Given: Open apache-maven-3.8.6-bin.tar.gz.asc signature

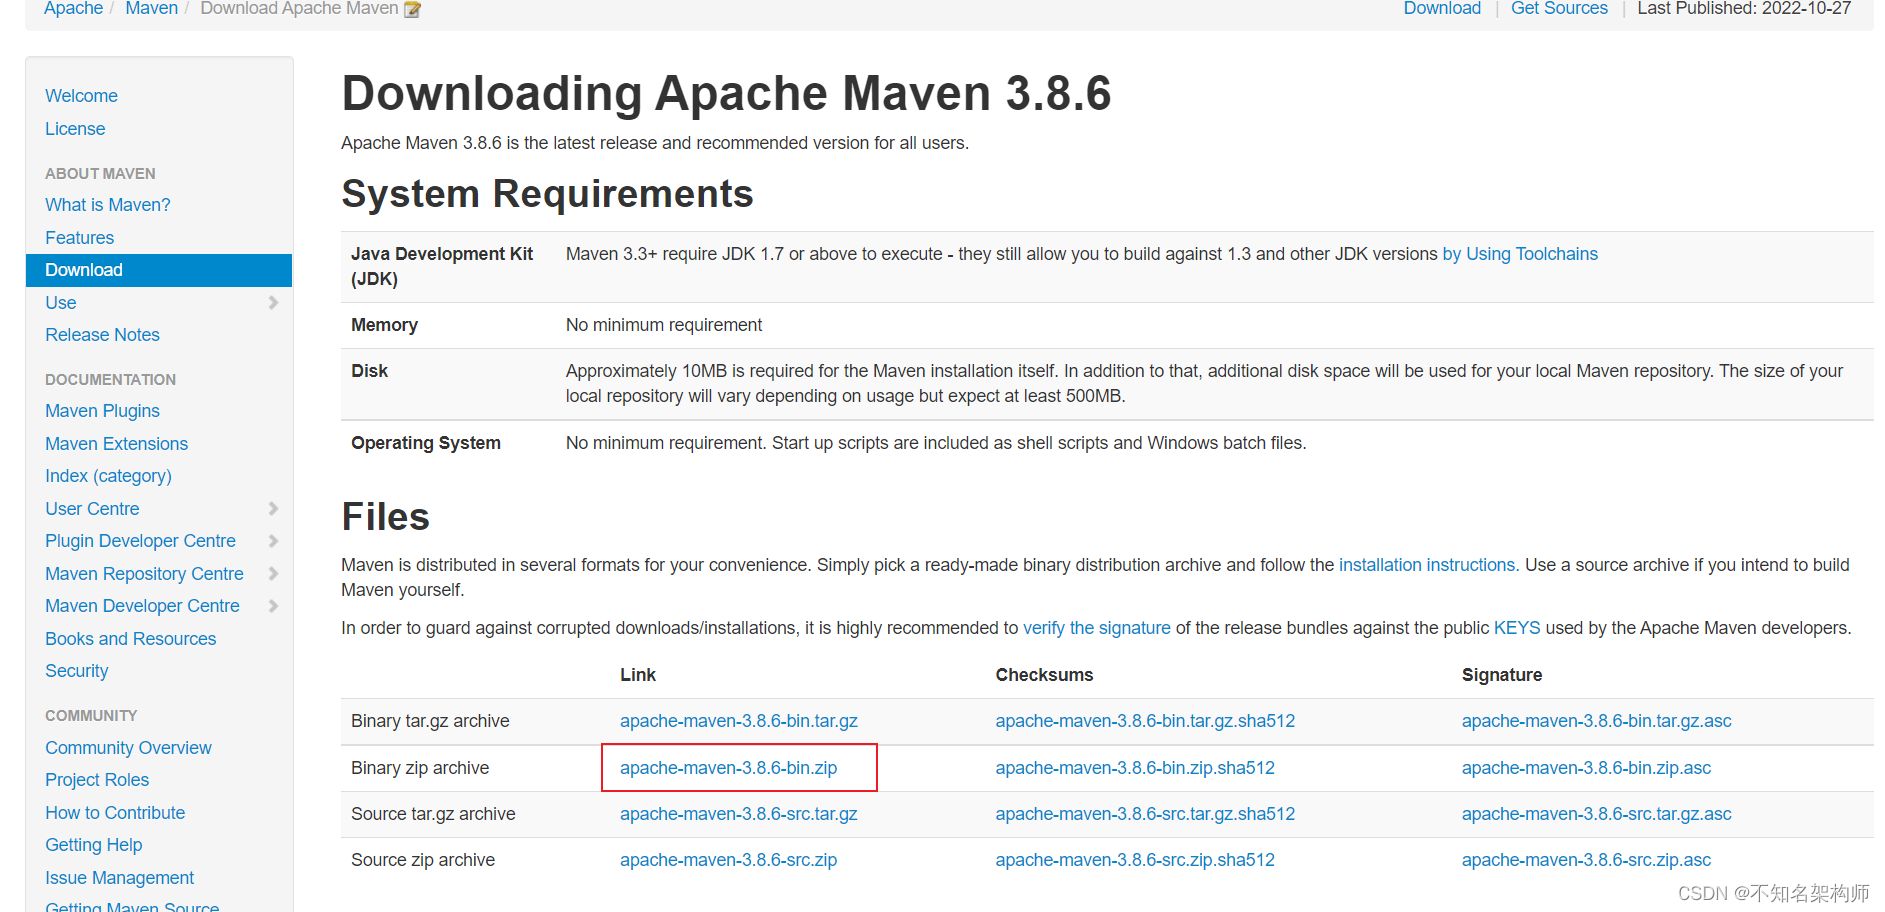Looking at the screenshot, I should pyautogui.click(x=1597, y=721).
